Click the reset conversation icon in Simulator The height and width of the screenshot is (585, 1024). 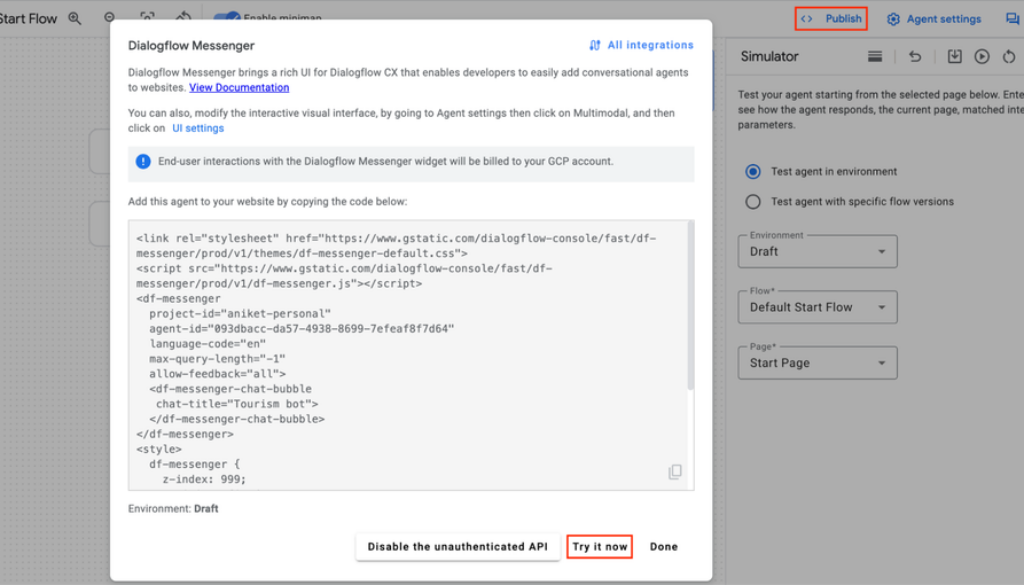point(1008,57)
